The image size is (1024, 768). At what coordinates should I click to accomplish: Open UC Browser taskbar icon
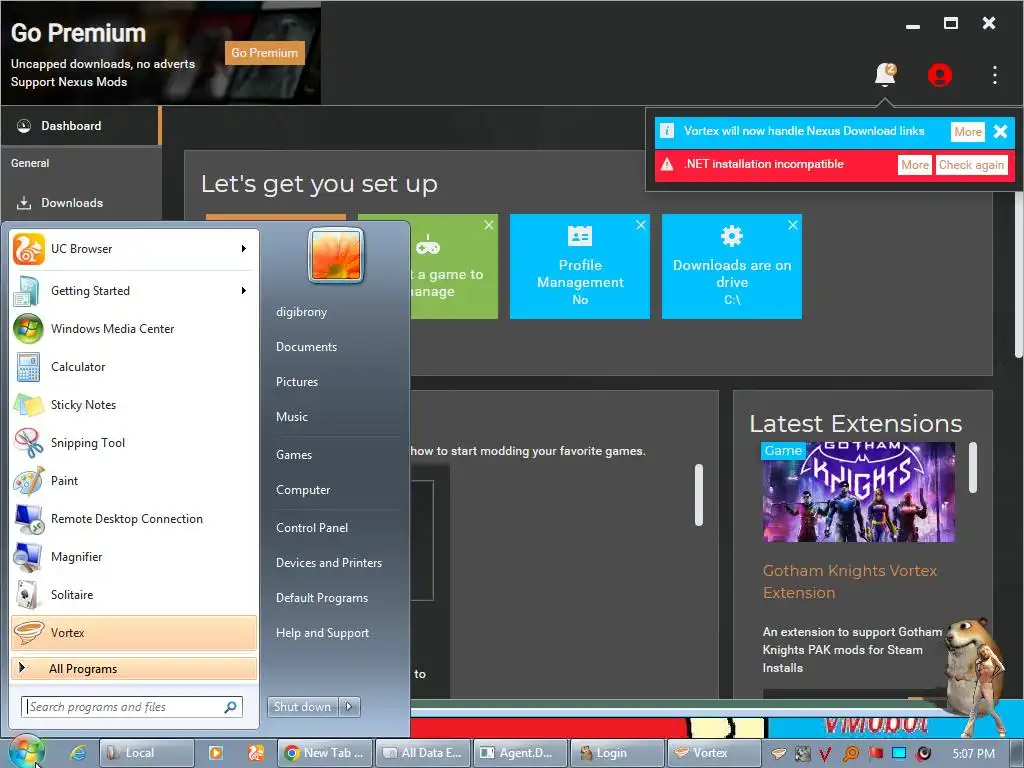coord(255,753)
